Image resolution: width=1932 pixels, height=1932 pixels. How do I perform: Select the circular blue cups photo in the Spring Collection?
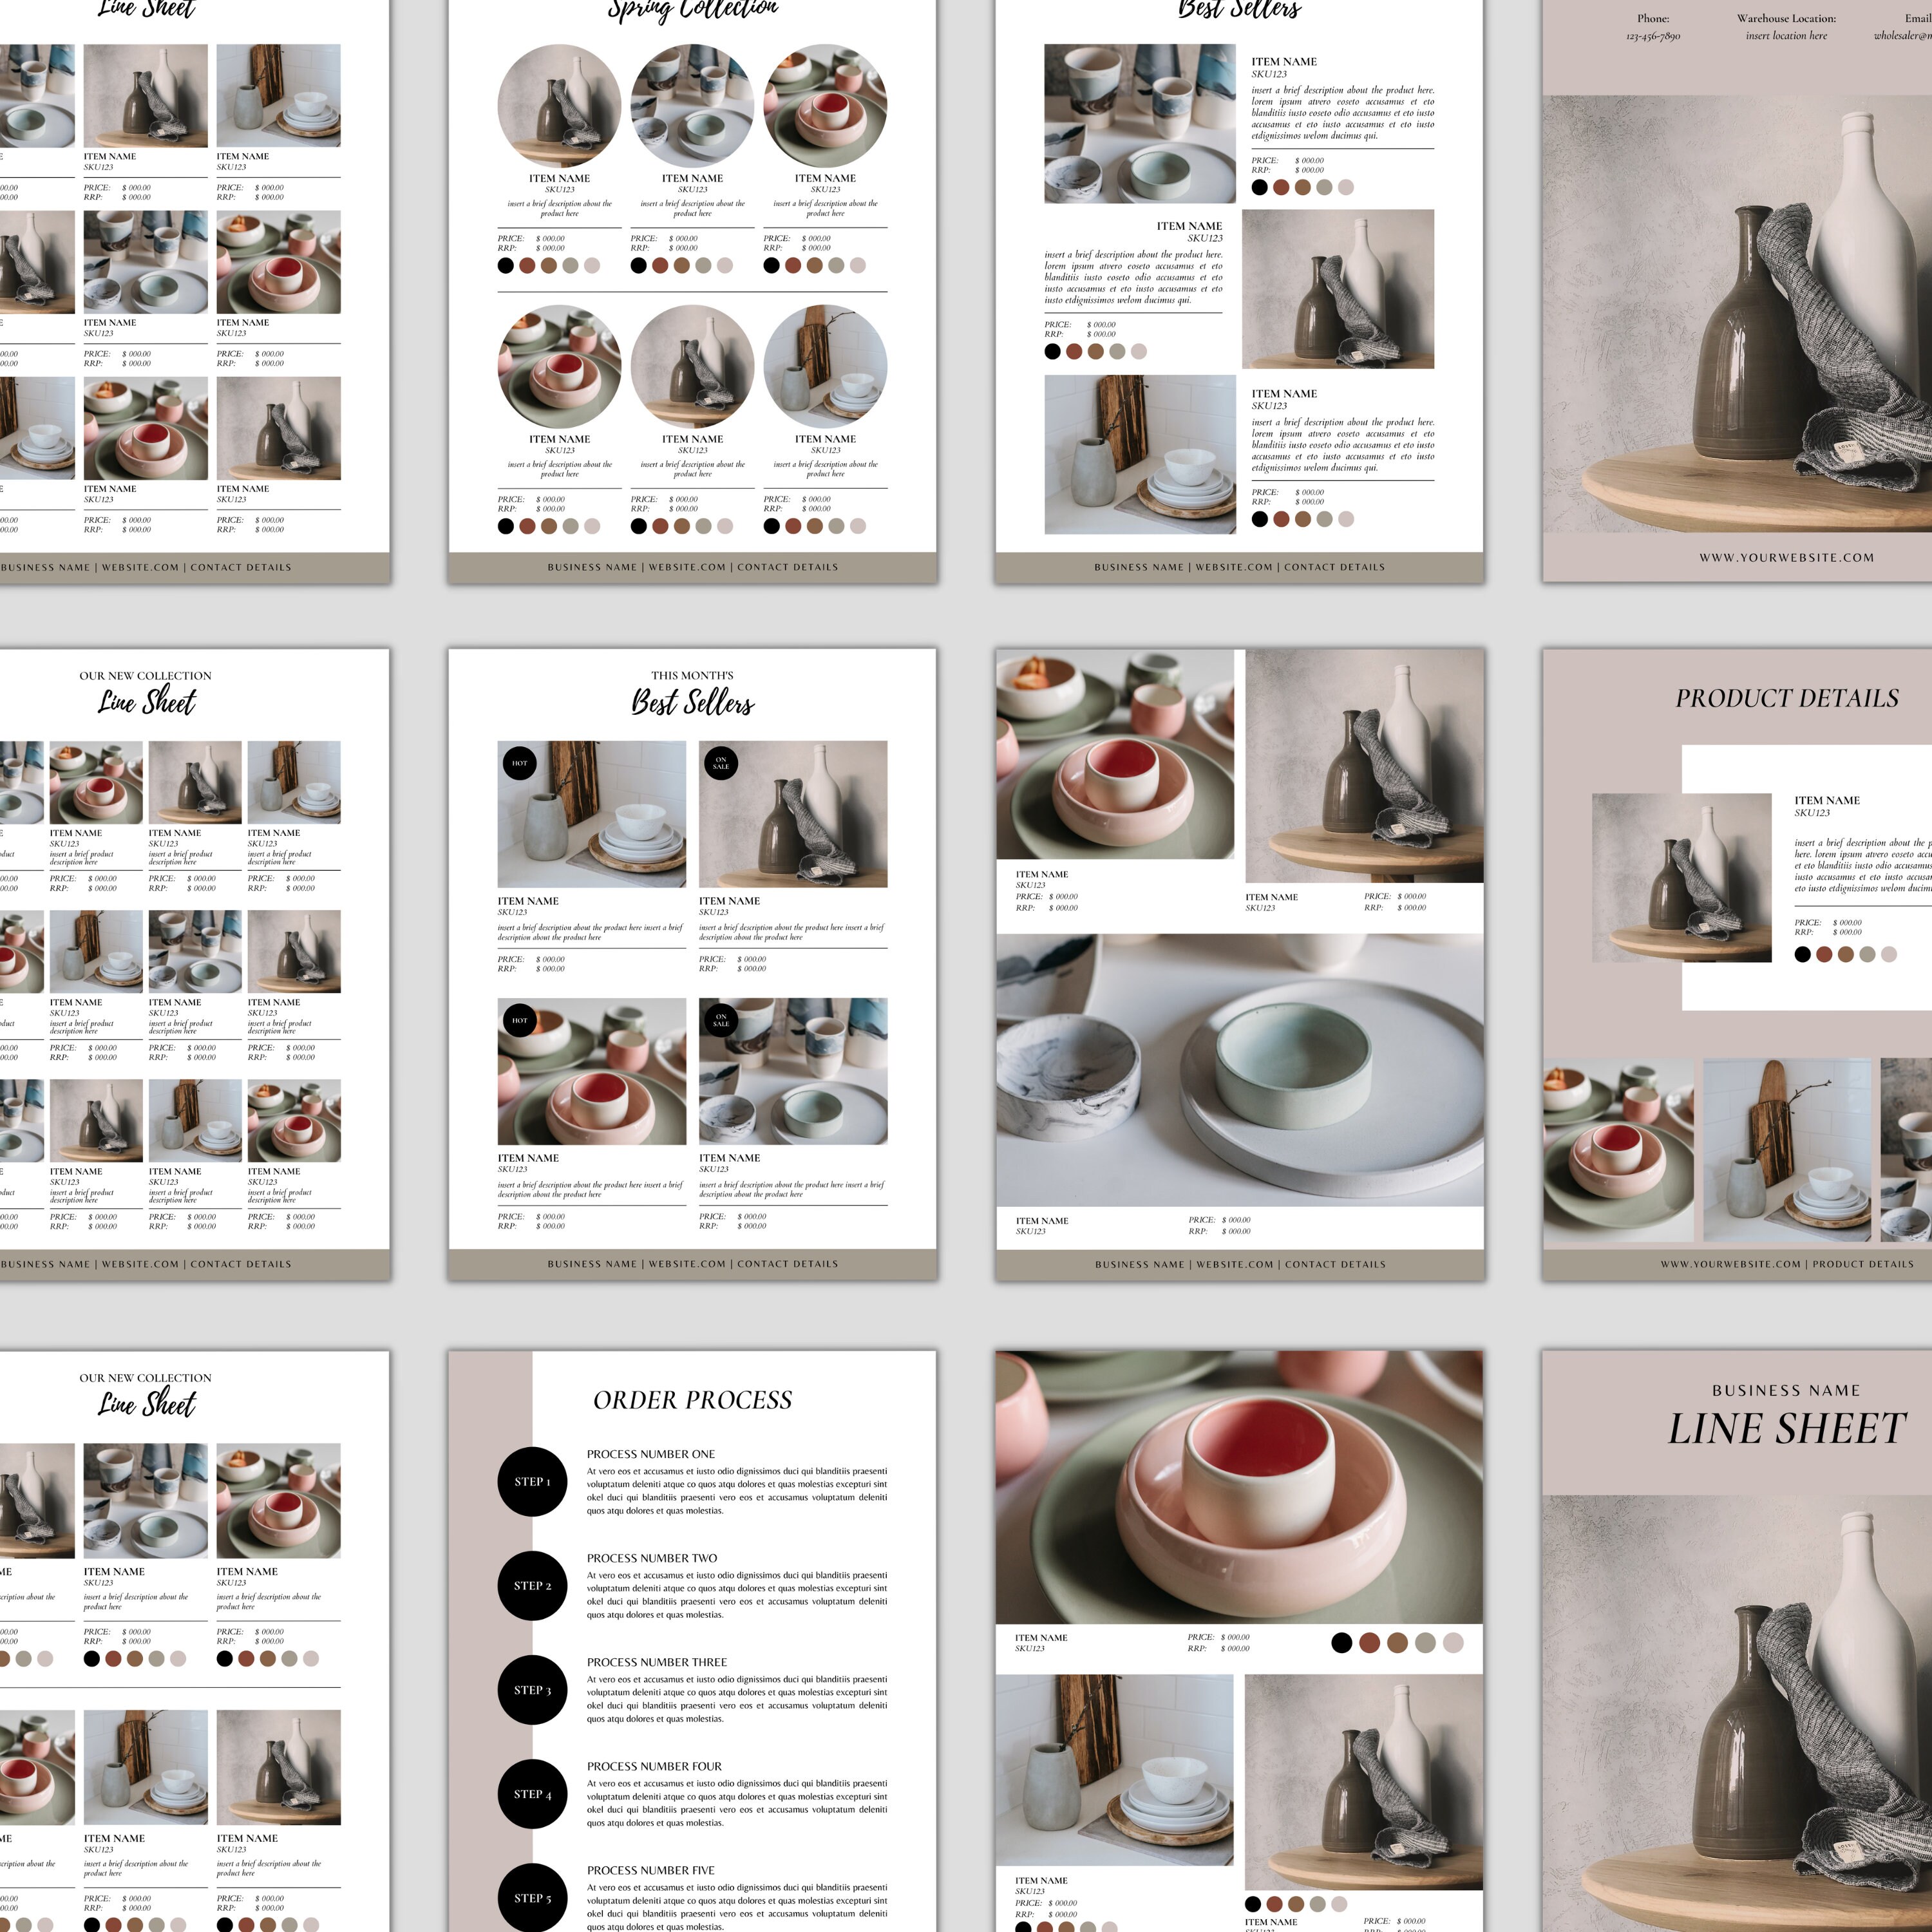click(x=692, y=105)
